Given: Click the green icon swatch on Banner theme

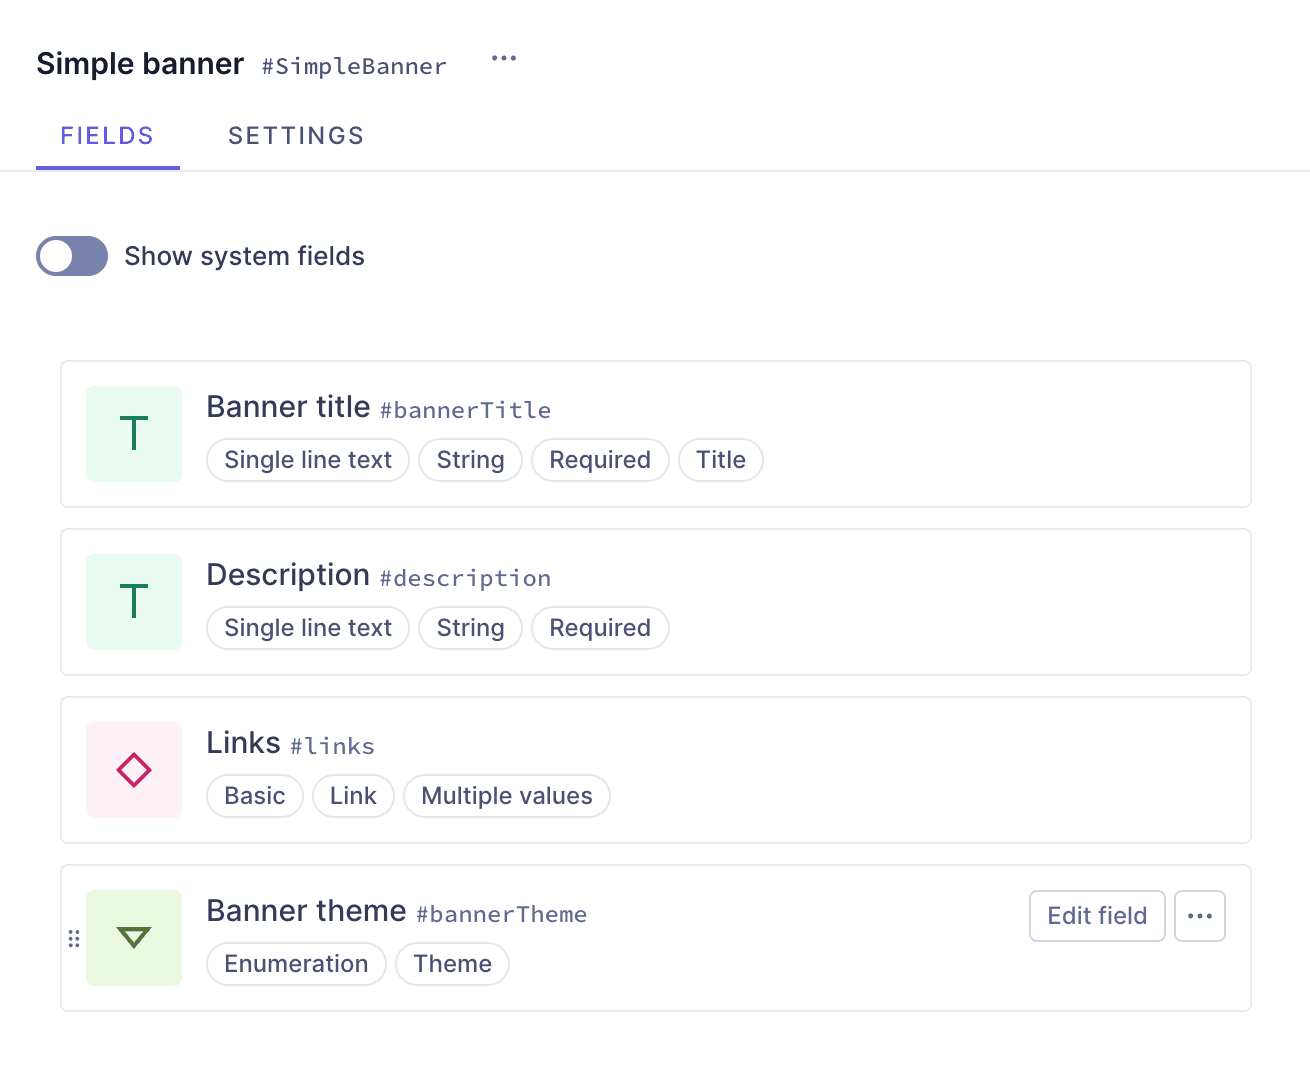Looking at the screenshot, I should [133, 937].
